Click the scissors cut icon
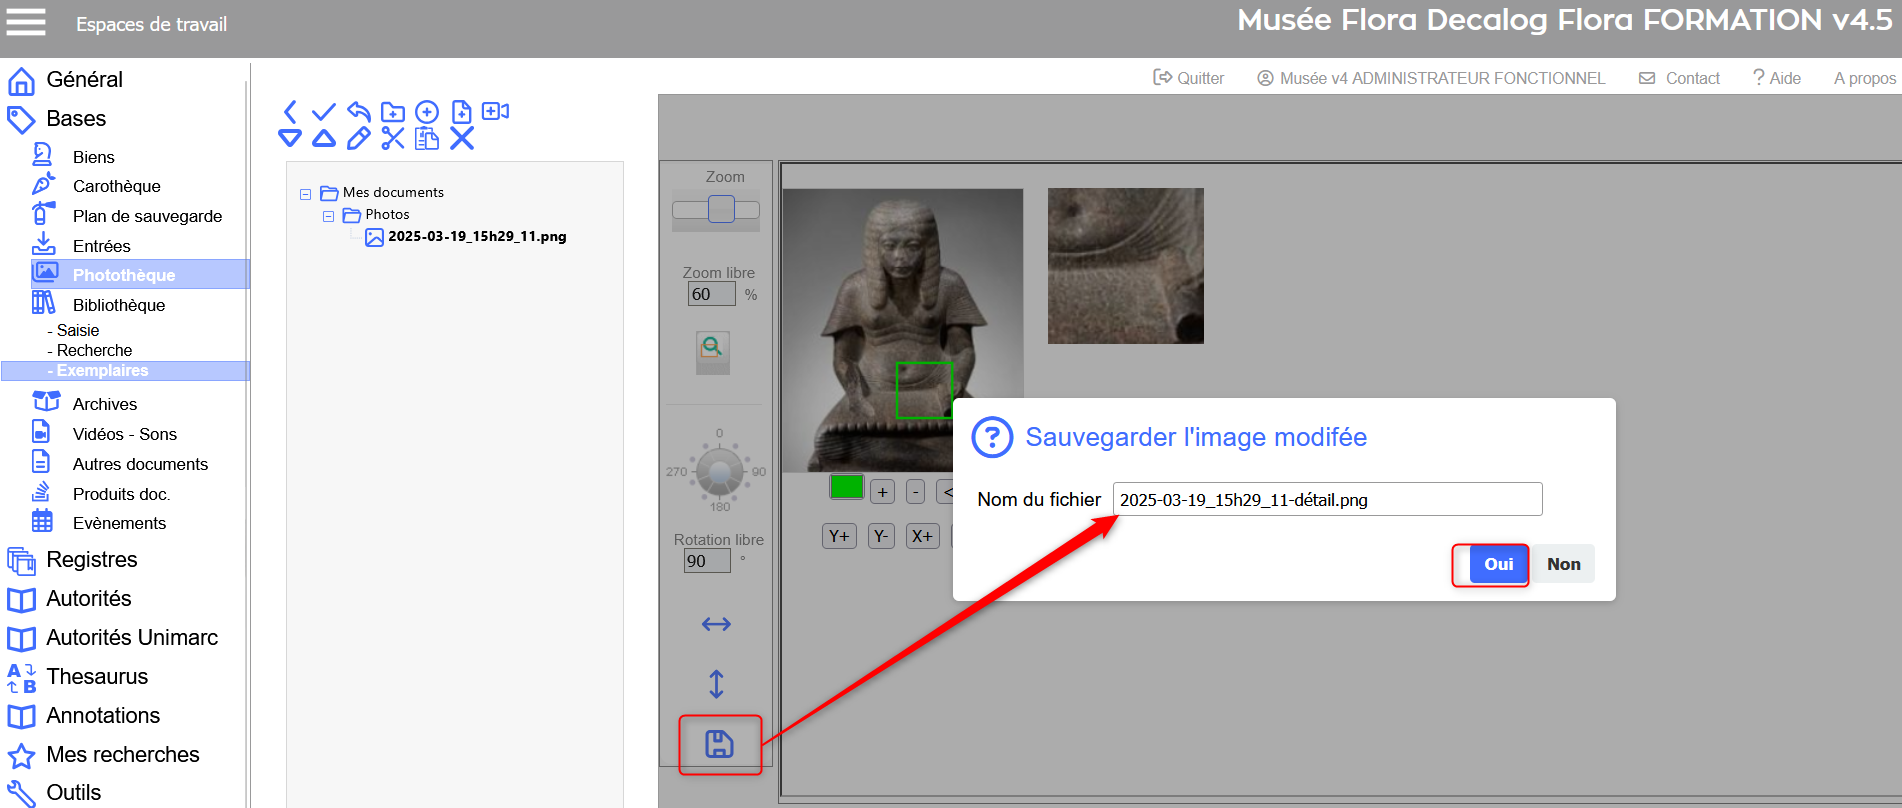1902x808 pixels. coord(393,139)
